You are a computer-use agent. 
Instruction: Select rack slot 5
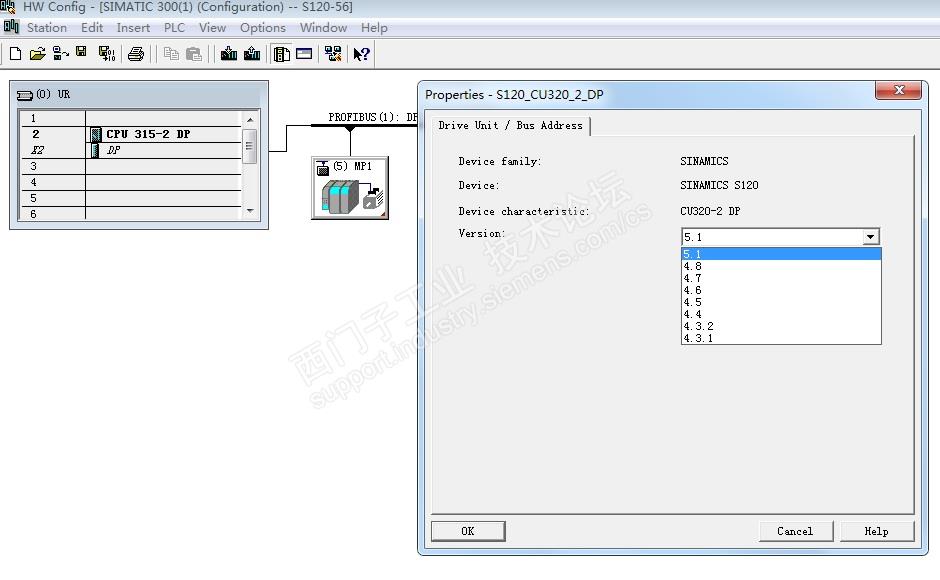tap(131, 199)
